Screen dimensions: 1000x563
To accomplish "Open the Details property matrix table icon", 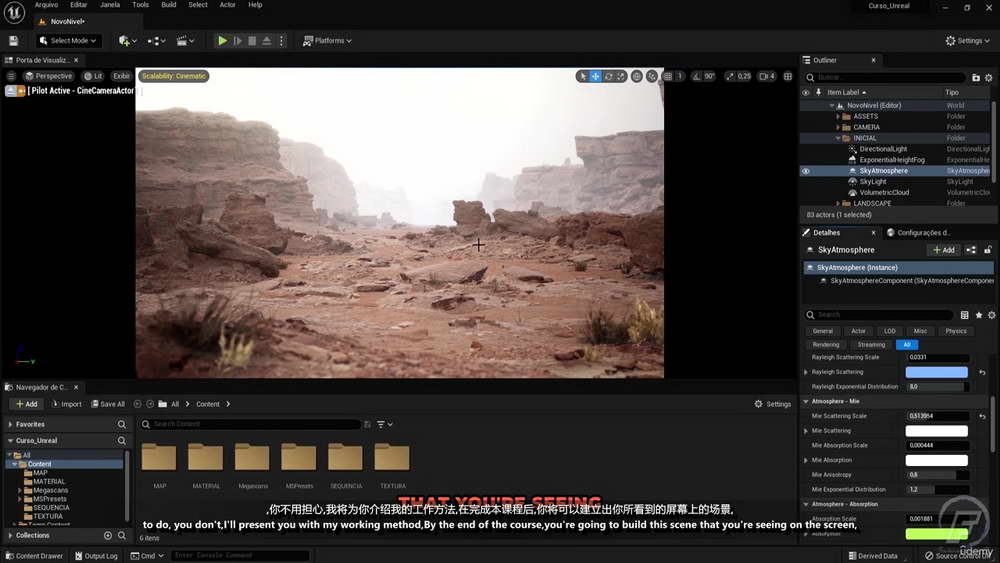I will [x=964, y=315].
